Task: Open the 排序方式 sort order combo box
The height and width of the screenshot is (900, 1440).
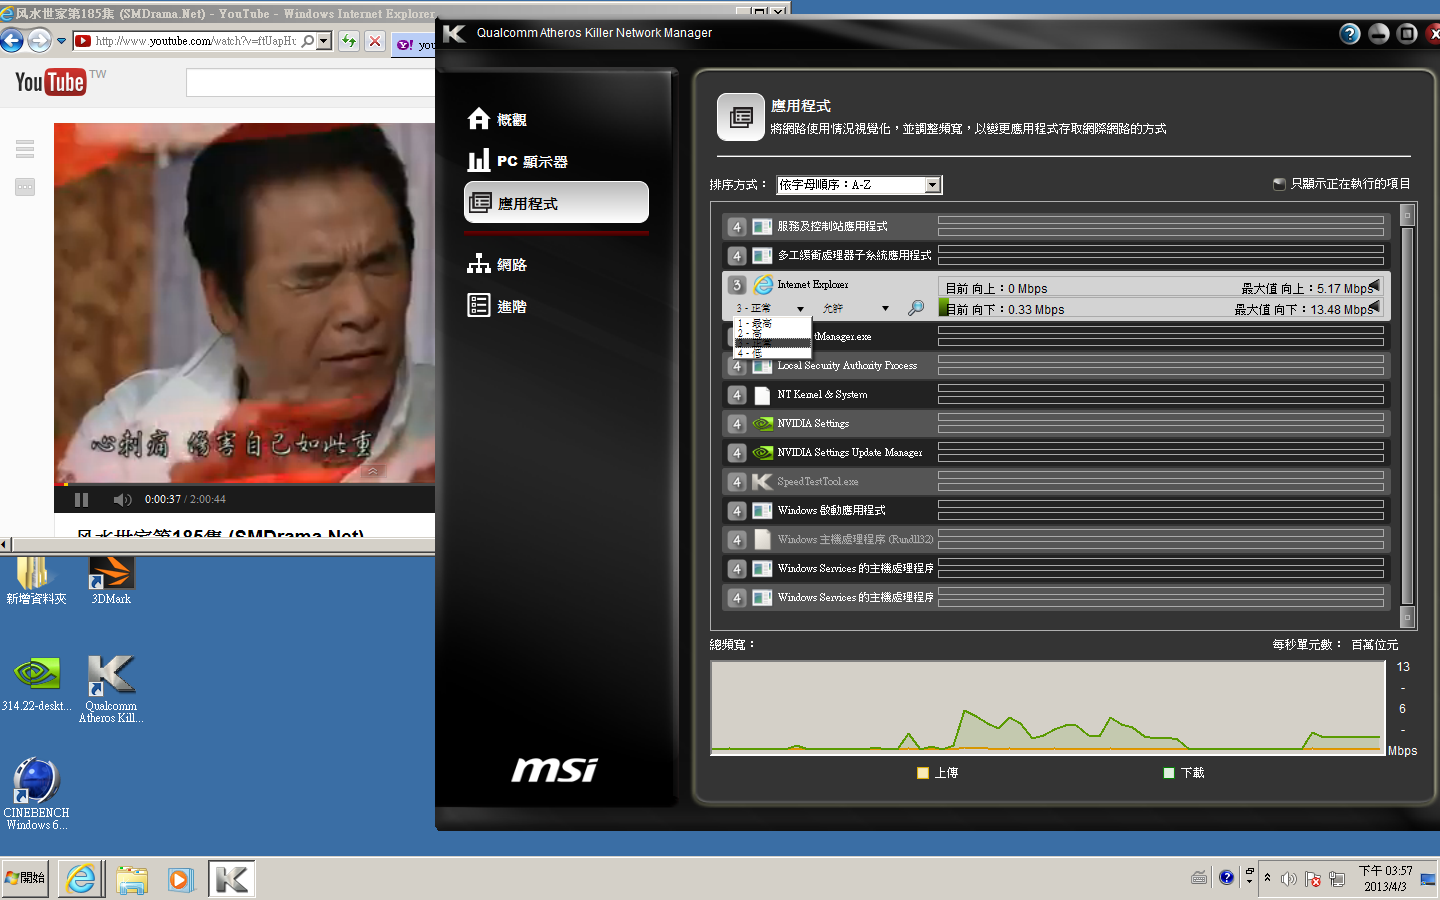Action: point(859,185)
